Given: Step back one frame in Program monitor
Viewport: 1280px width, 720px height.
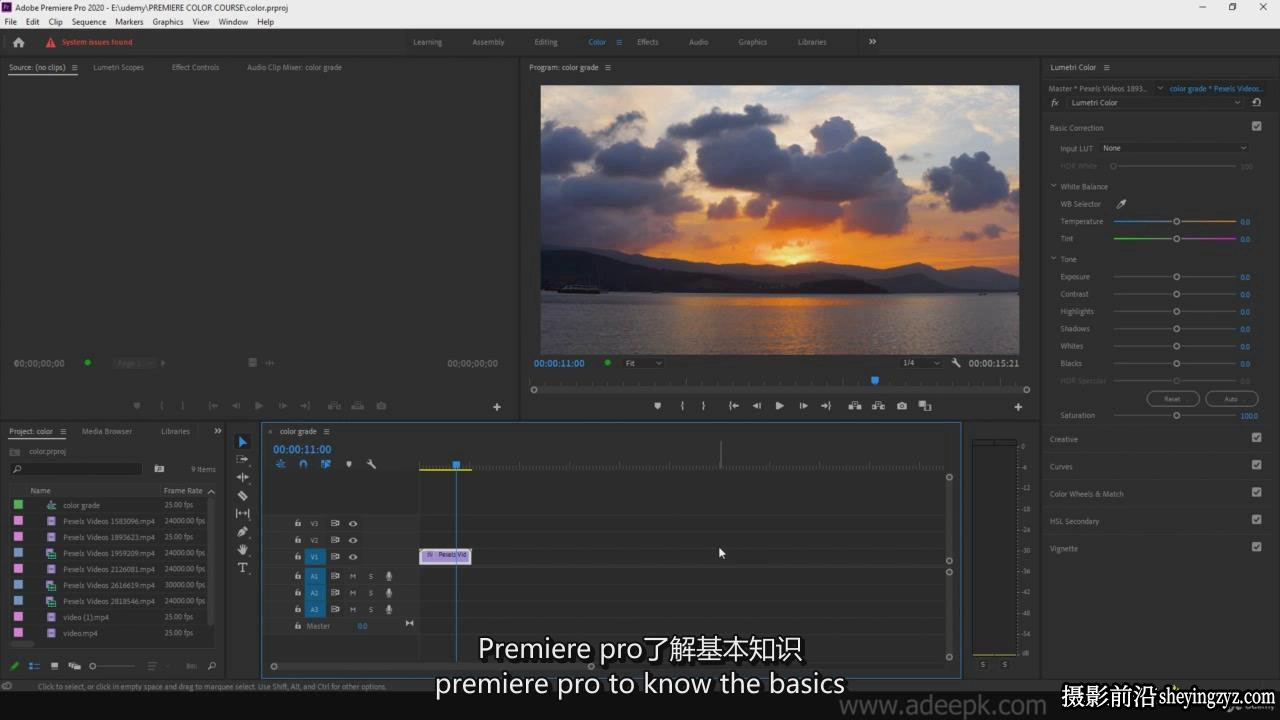Looking at the screenshot, I should [756, 406].
